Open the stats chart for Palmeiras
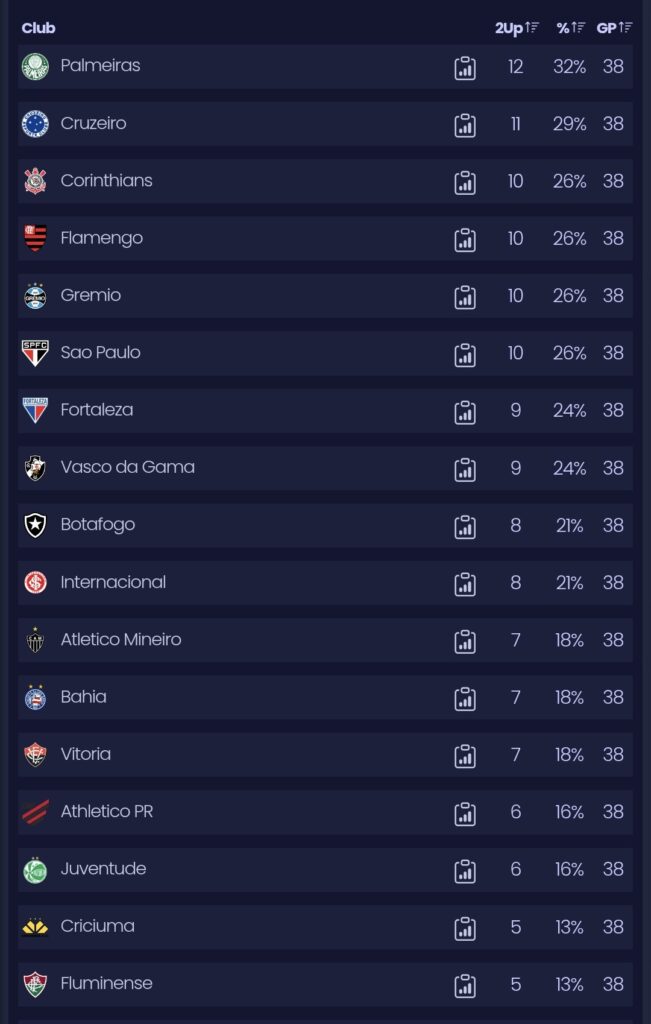 [x=465, y=66]
